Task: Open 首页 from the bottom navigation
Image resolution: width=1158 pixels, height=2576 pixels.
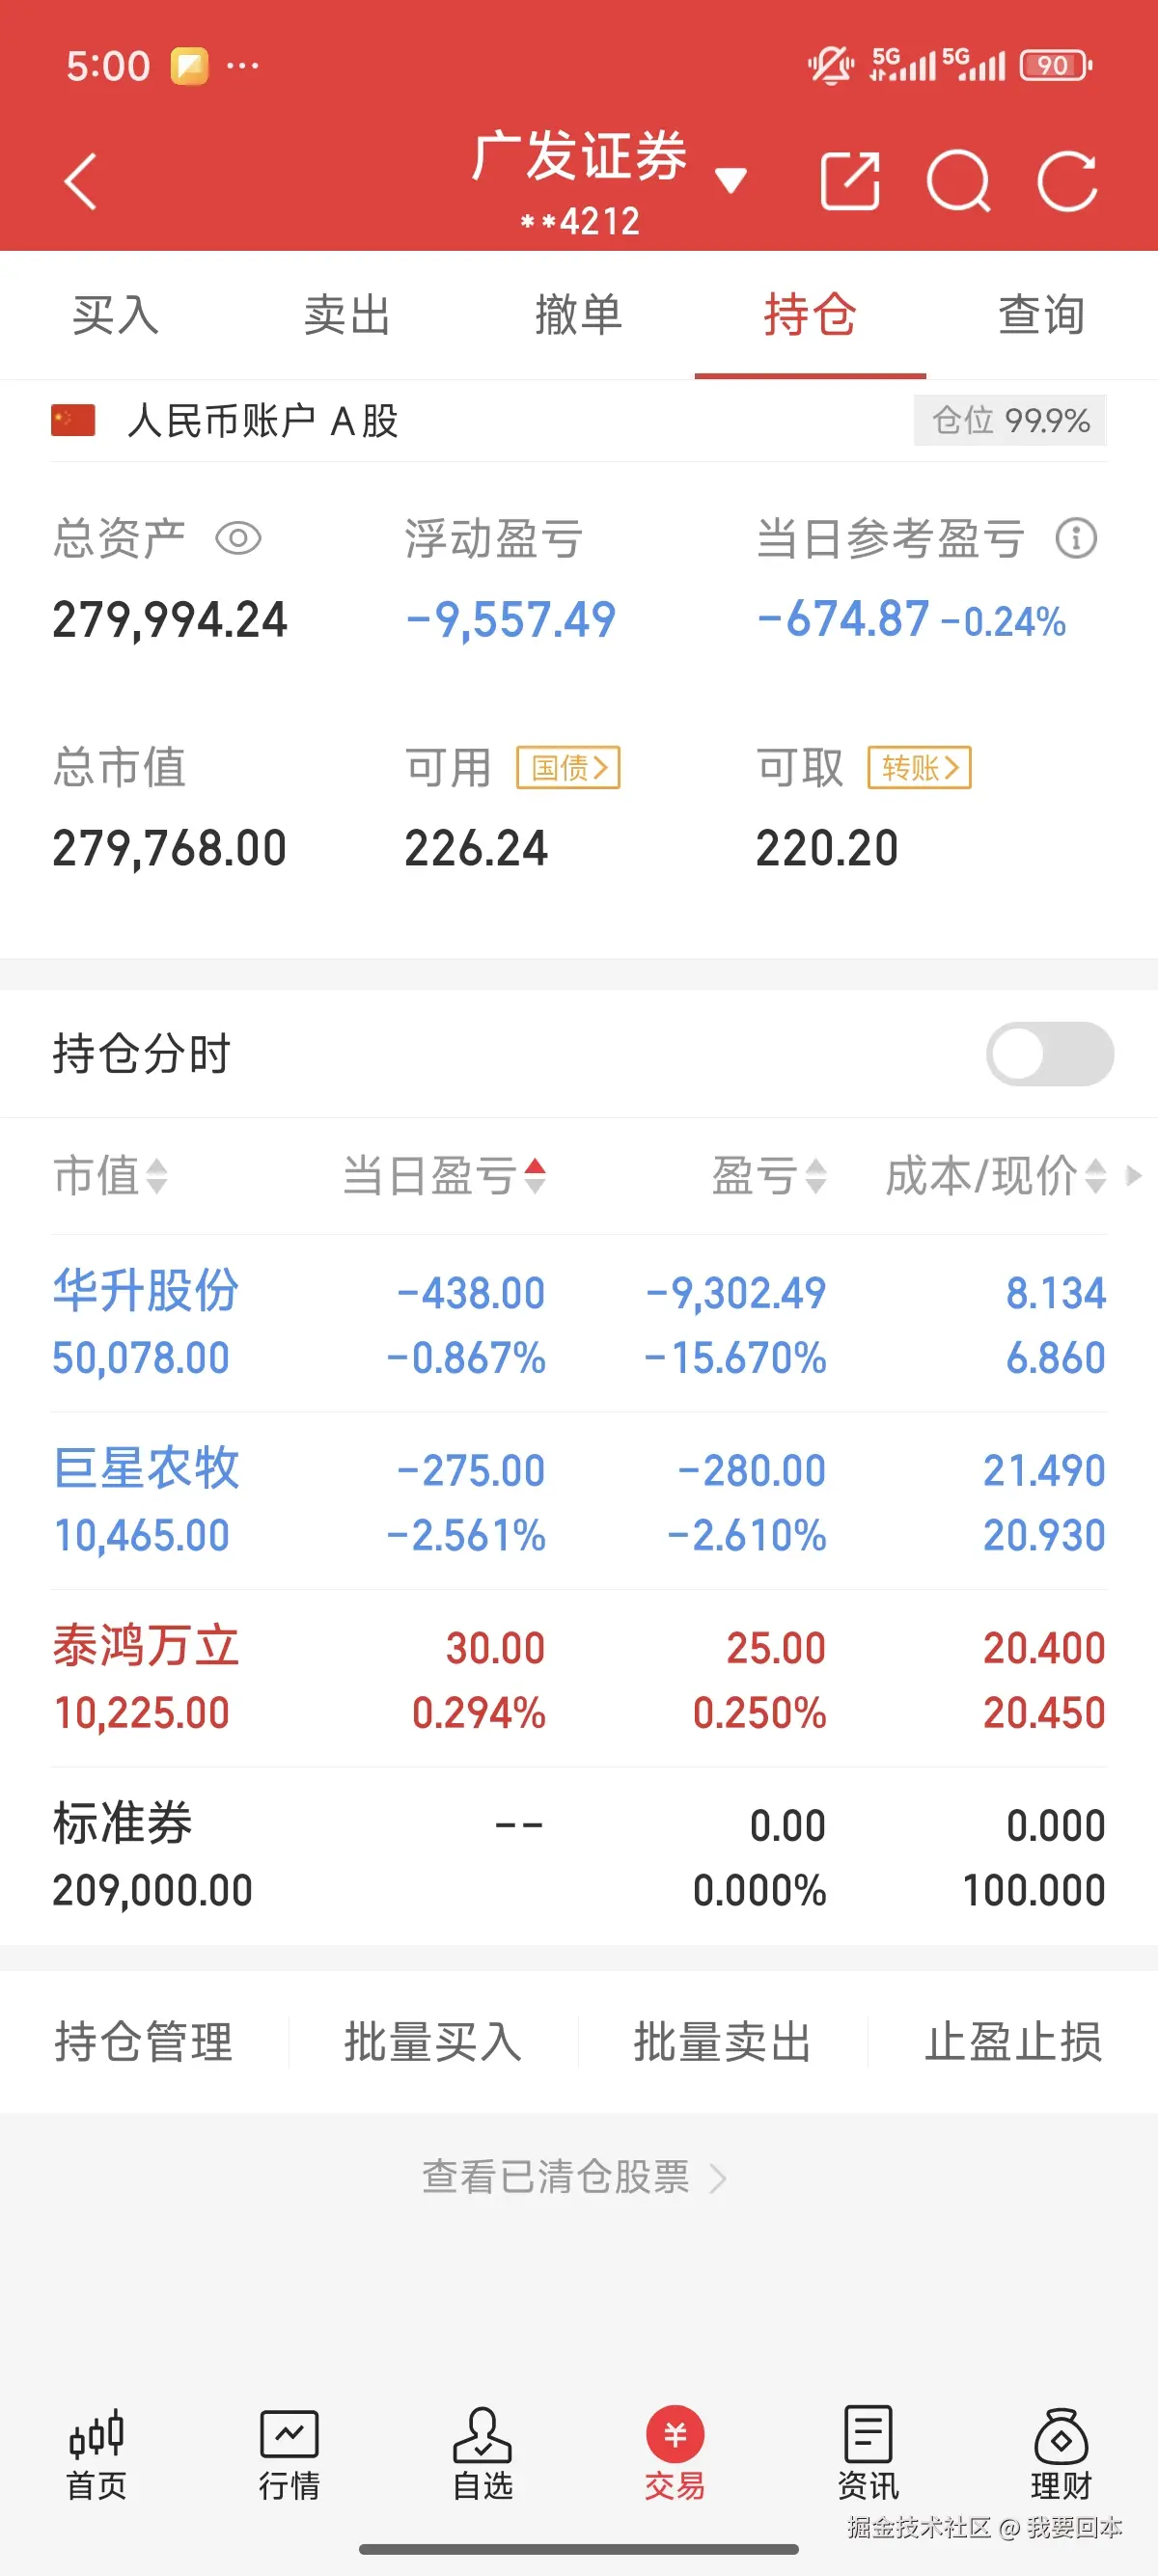Action: 96,2453
